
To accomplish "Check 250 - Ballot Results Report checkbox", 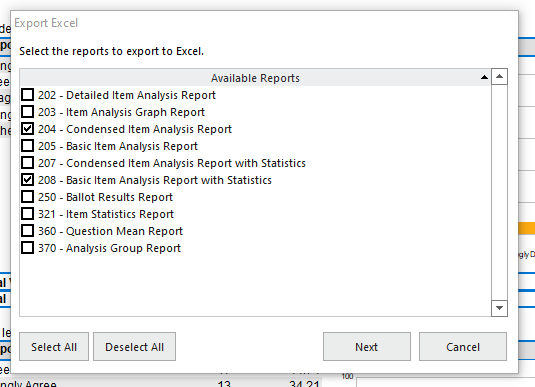I will coord(28,197).
